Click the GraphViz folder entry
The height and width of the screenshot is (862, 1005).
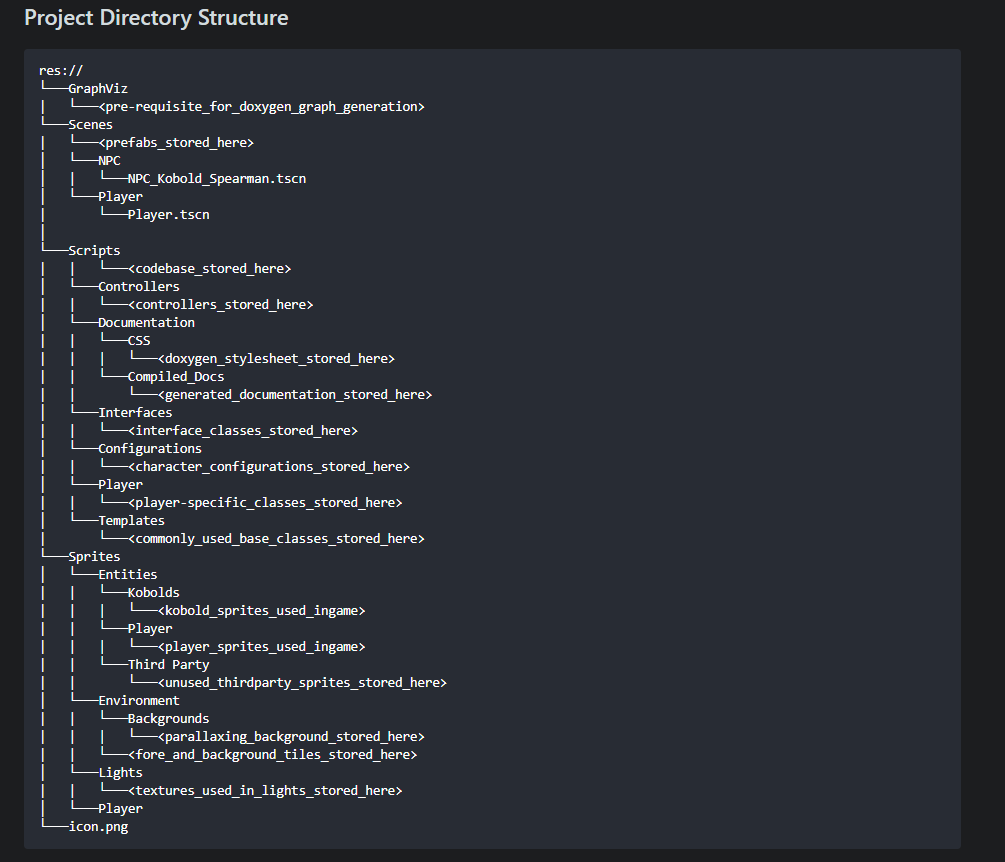(x=98, y=88)
